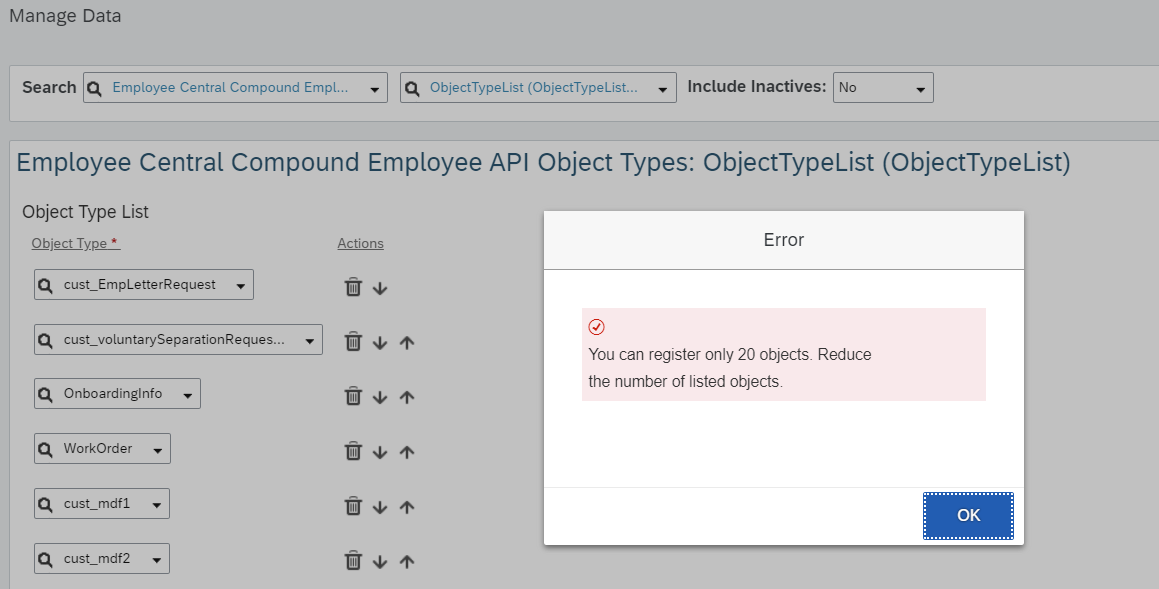Delete the cust_mdf2 row
This screenshot has width=1159, height=589.
(353, 561)
